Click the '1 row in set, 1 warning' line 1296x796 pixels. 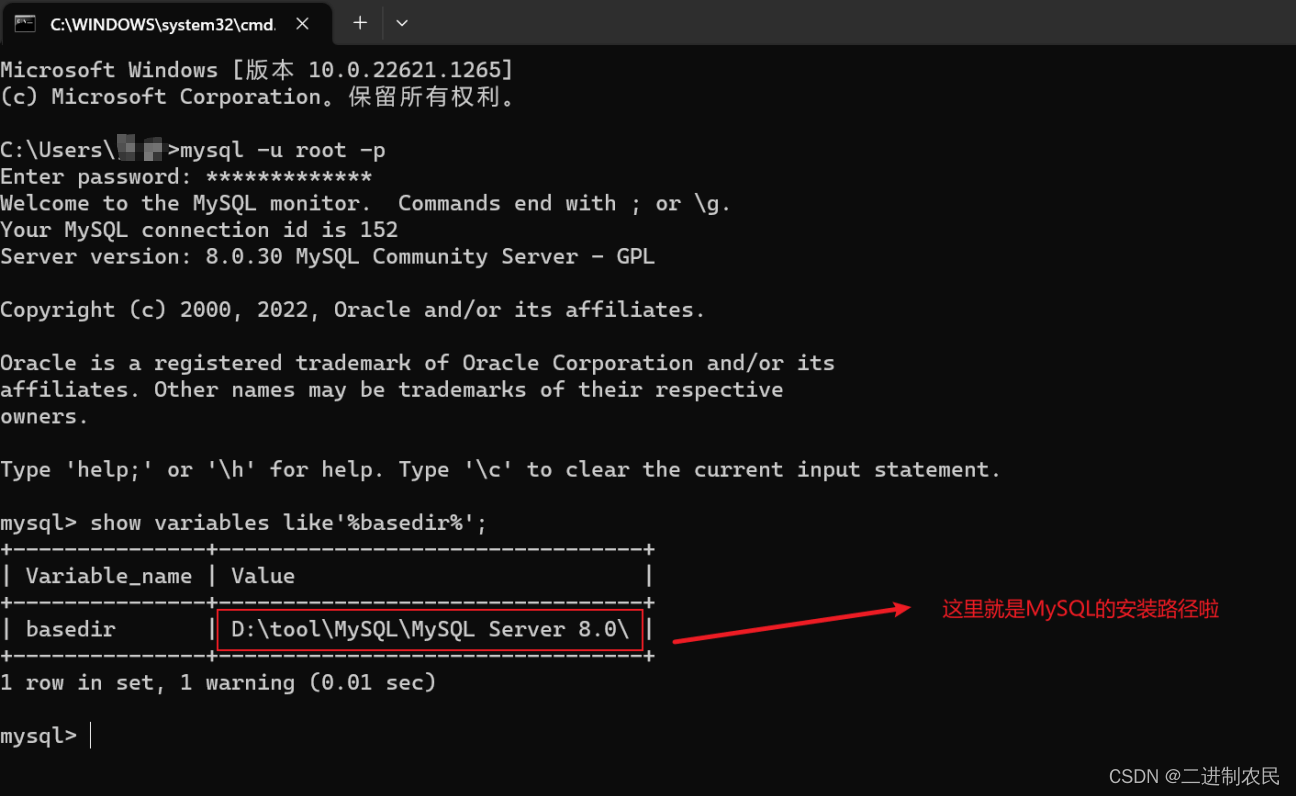[218, 683]
